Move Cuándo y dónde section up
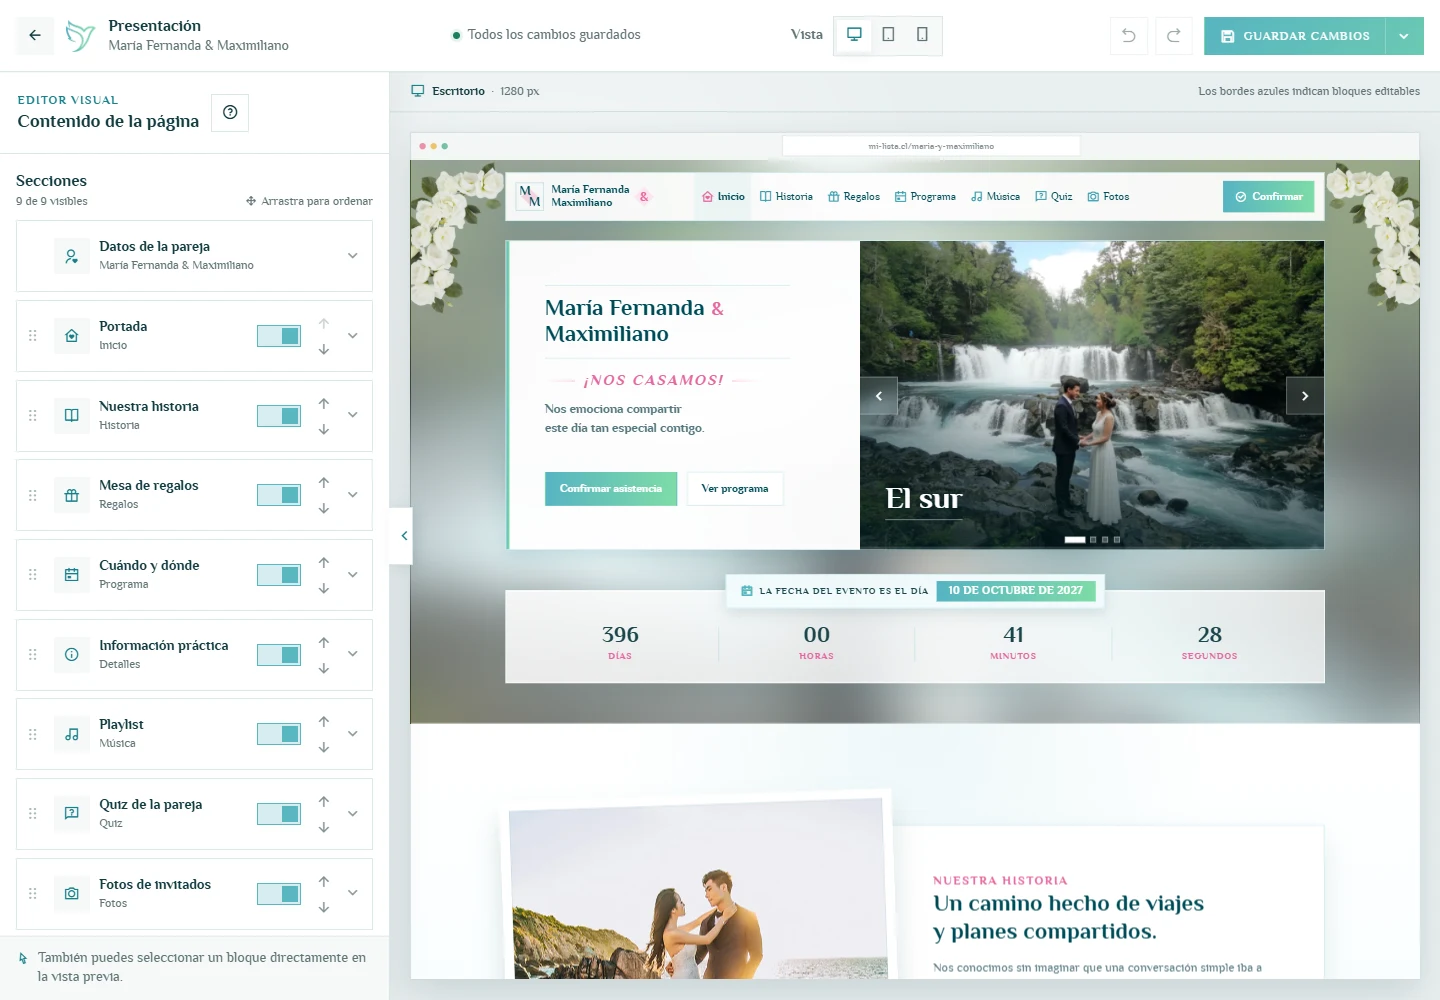Image resolution: width=1440 pixels, height=1000 pixels. click(324, 562)
